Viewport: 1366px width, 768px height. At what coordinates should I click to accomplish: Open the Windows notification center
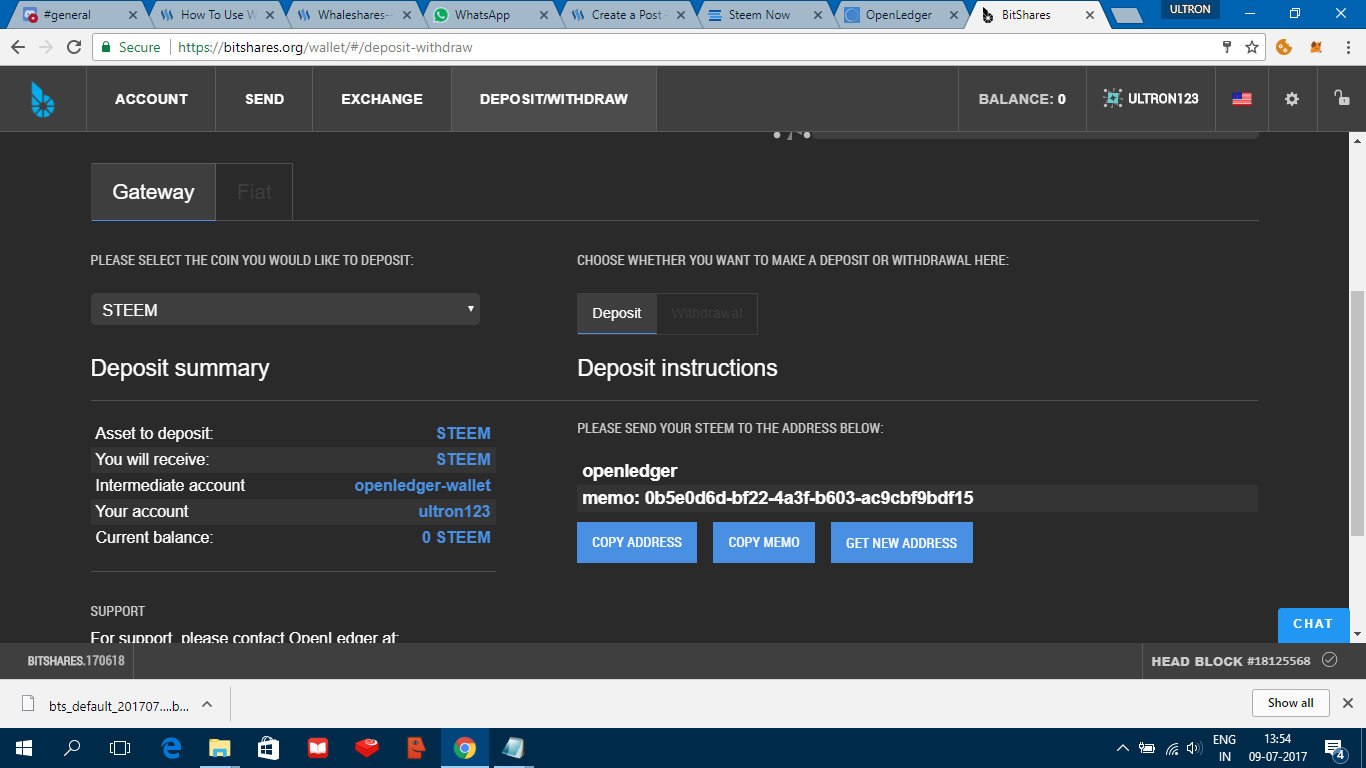coord(1334,748)
